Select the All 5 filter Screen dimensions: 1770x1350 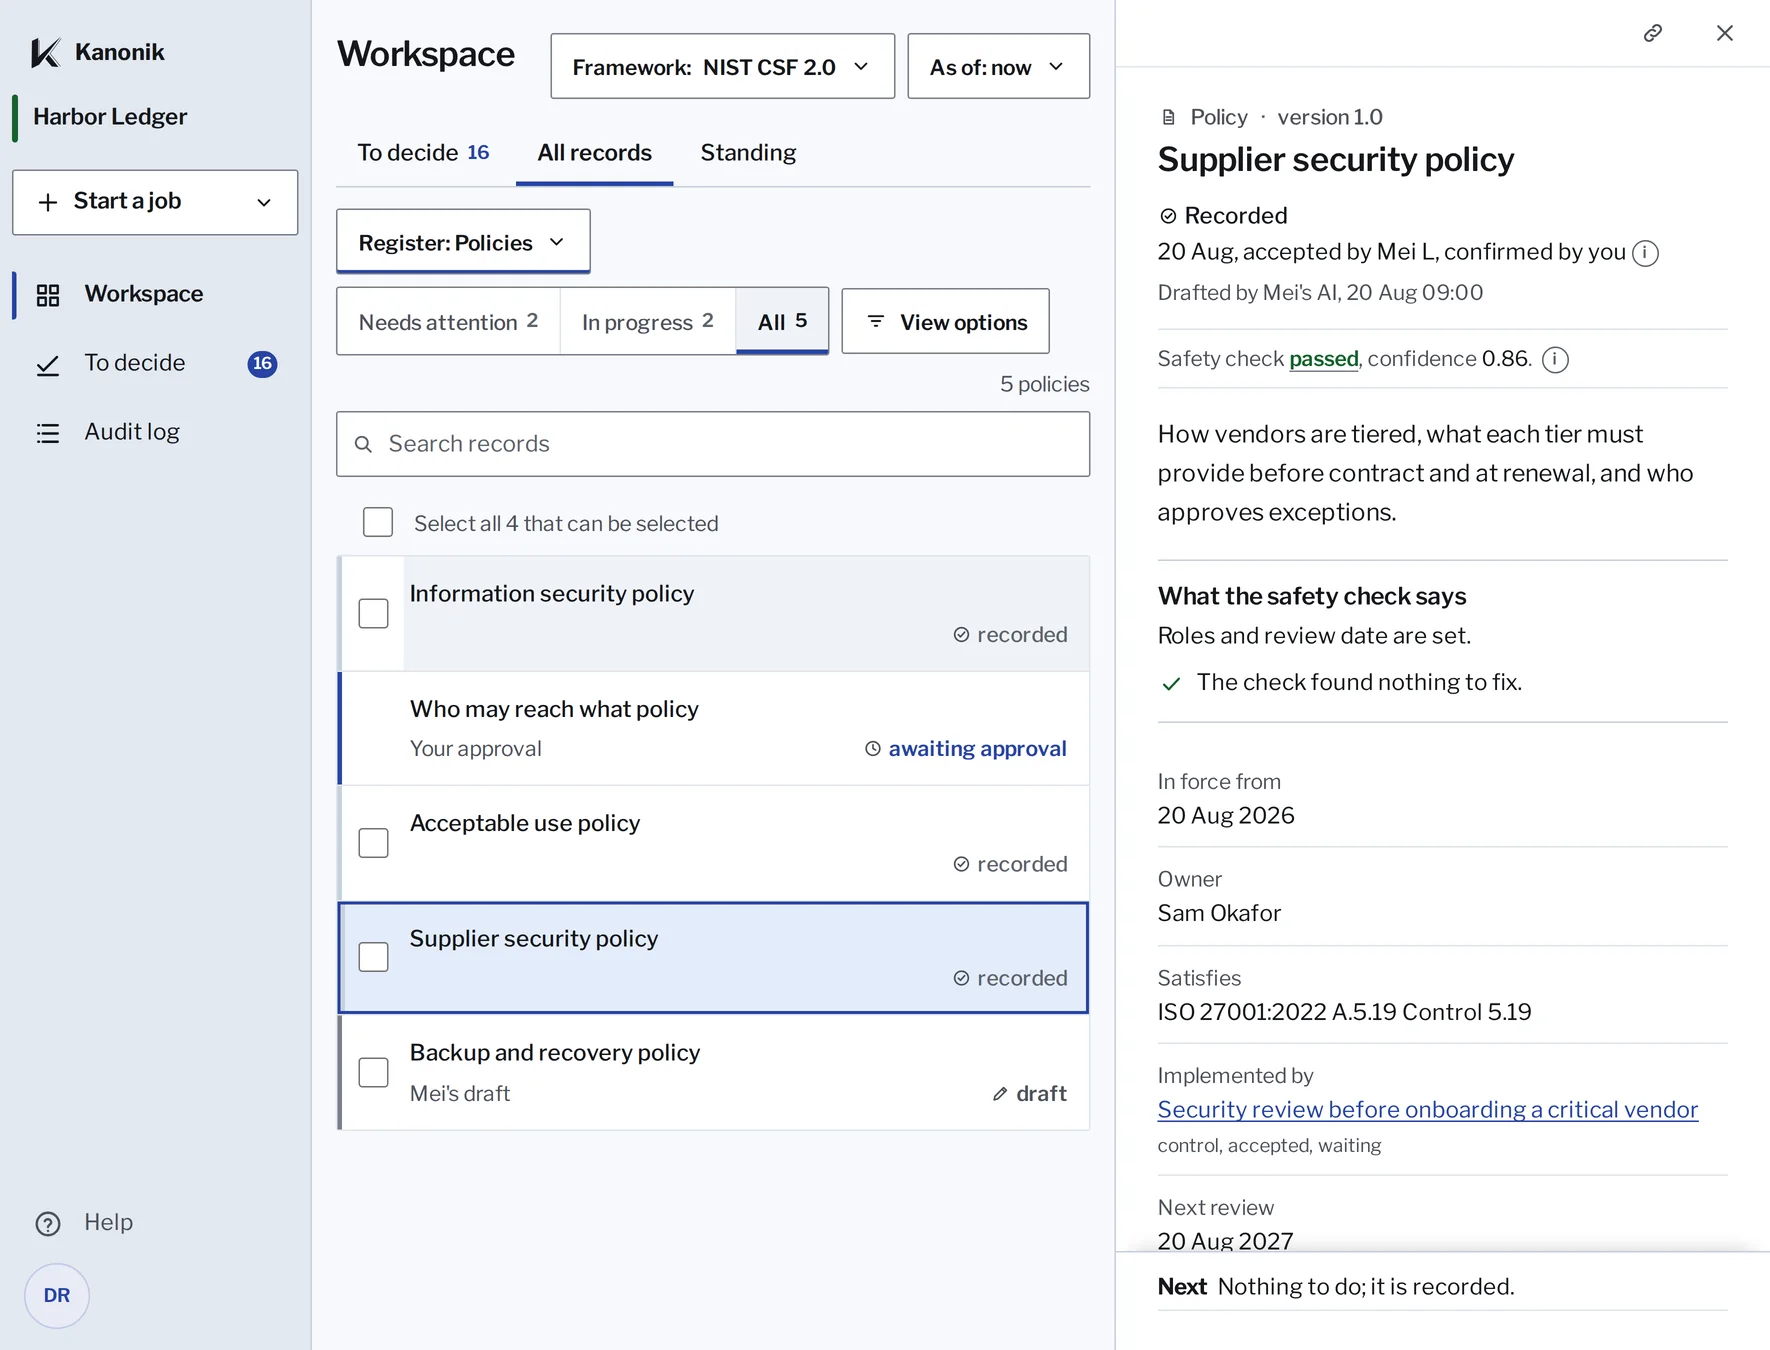click(x=782, y=321)
